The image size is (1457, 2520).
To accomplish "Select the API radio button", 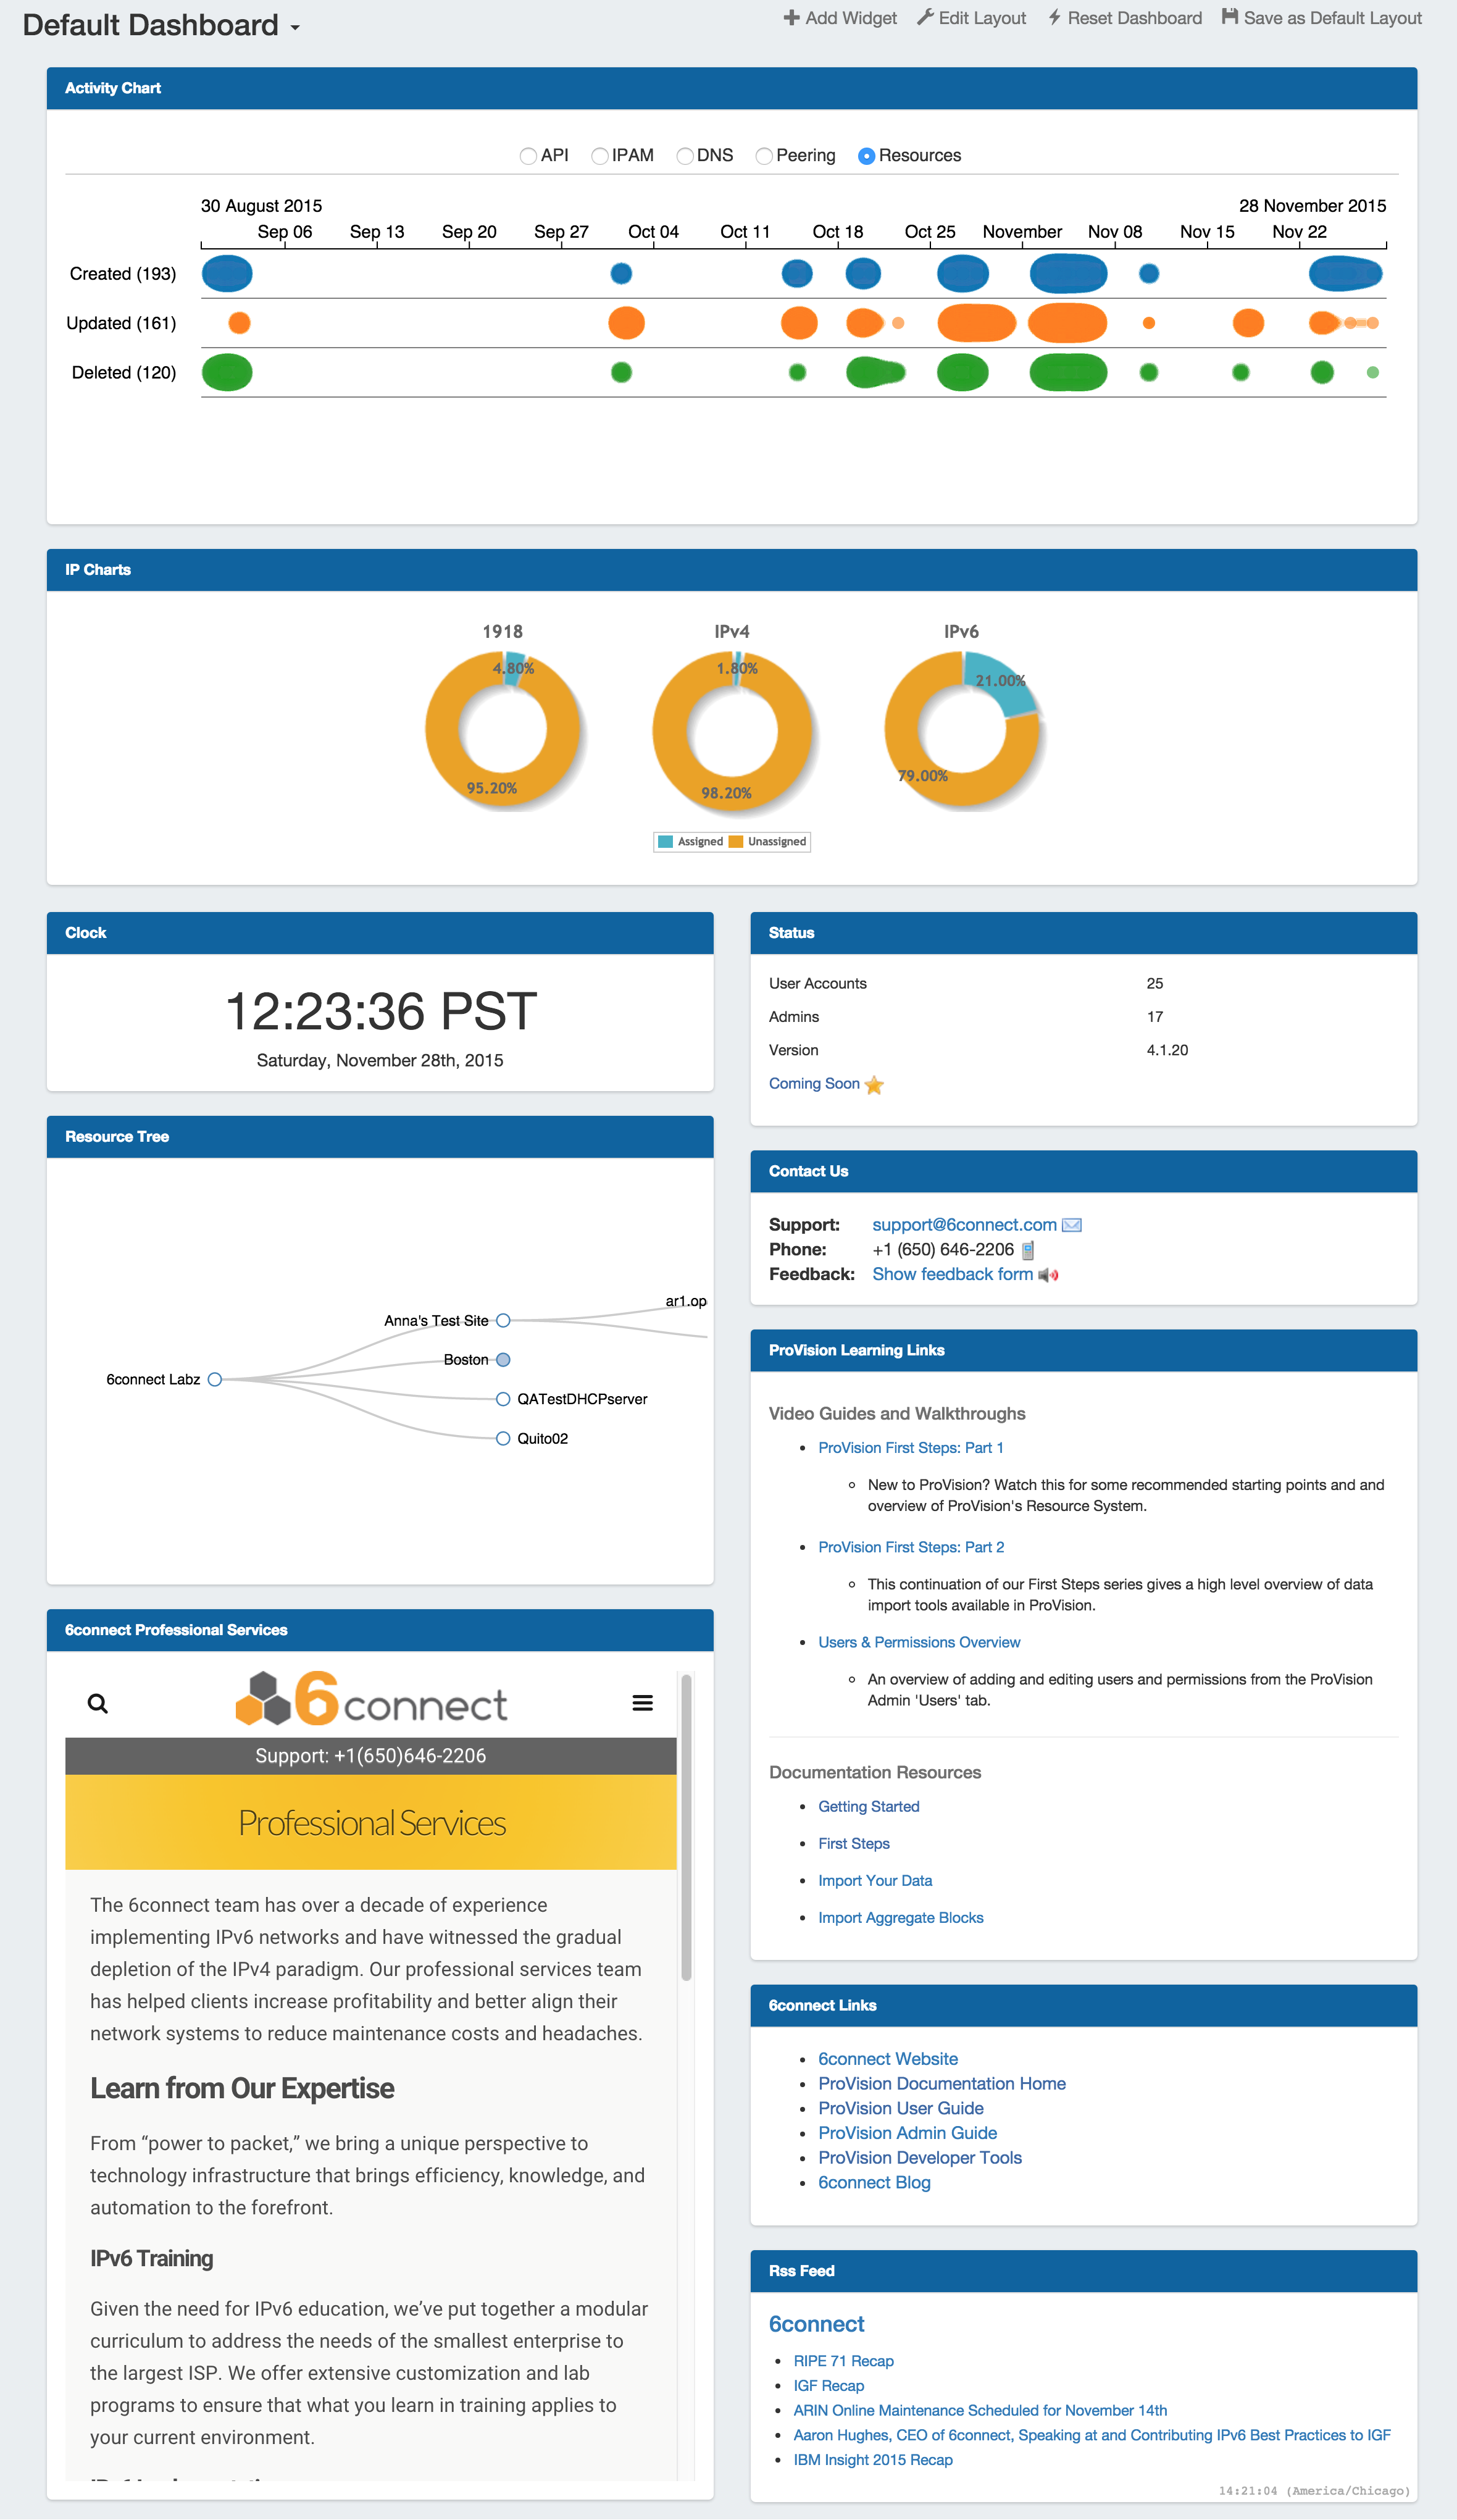I will pyautogui.click(x=528, y=156).
